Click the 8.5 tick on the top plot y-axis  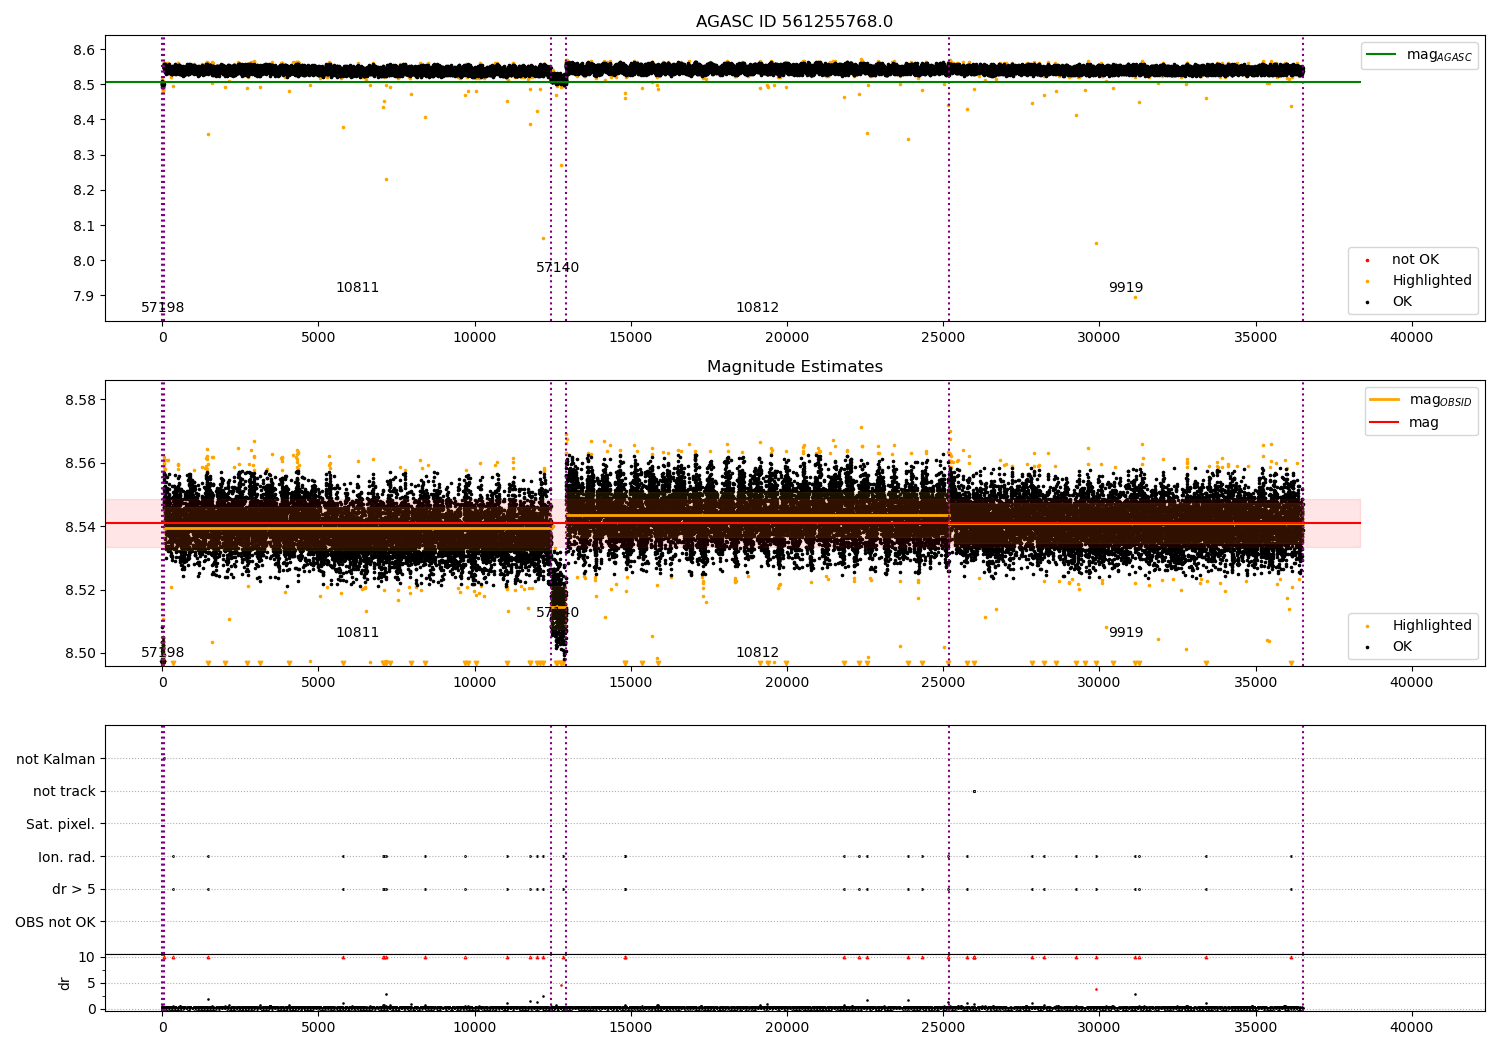[x=85, y=85]
